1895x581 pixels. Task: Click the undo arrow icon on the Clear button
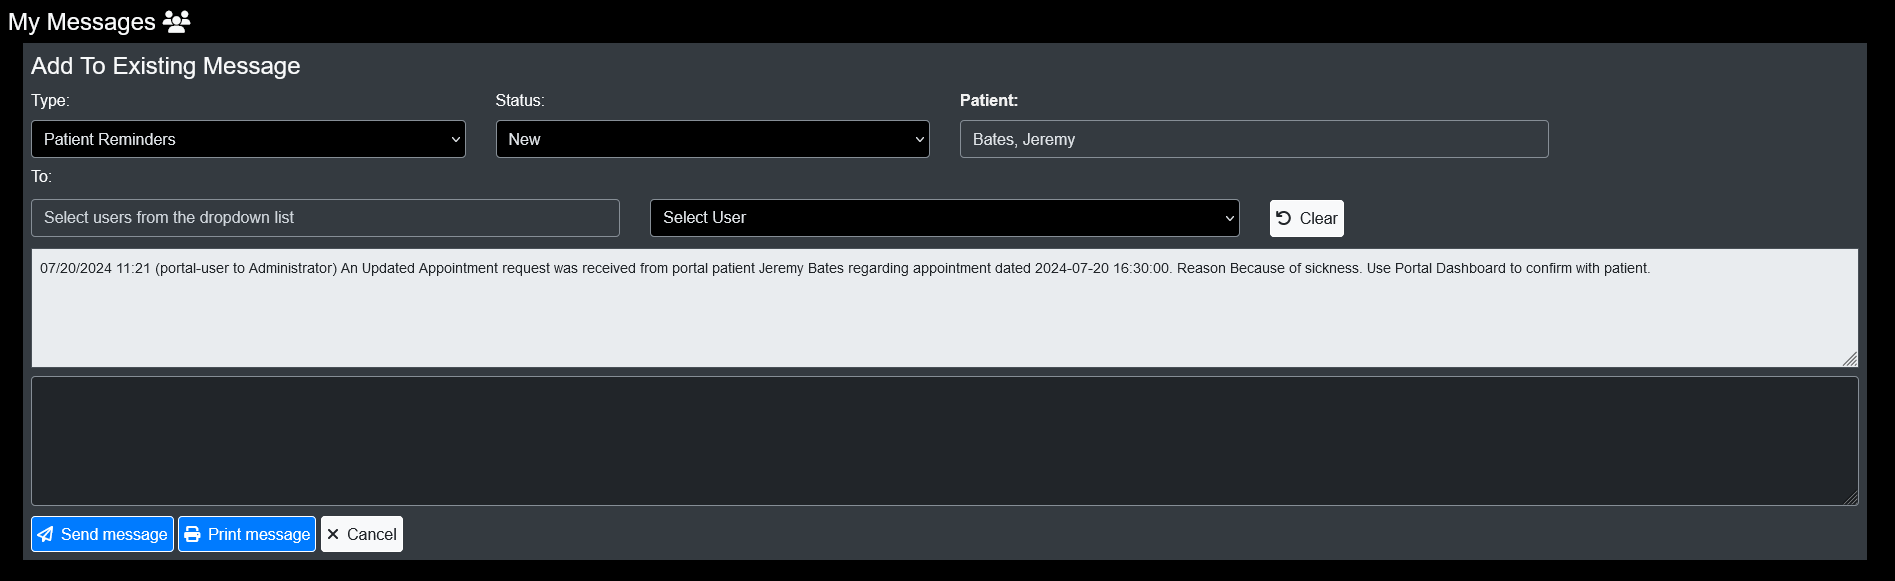[1284, 218]
